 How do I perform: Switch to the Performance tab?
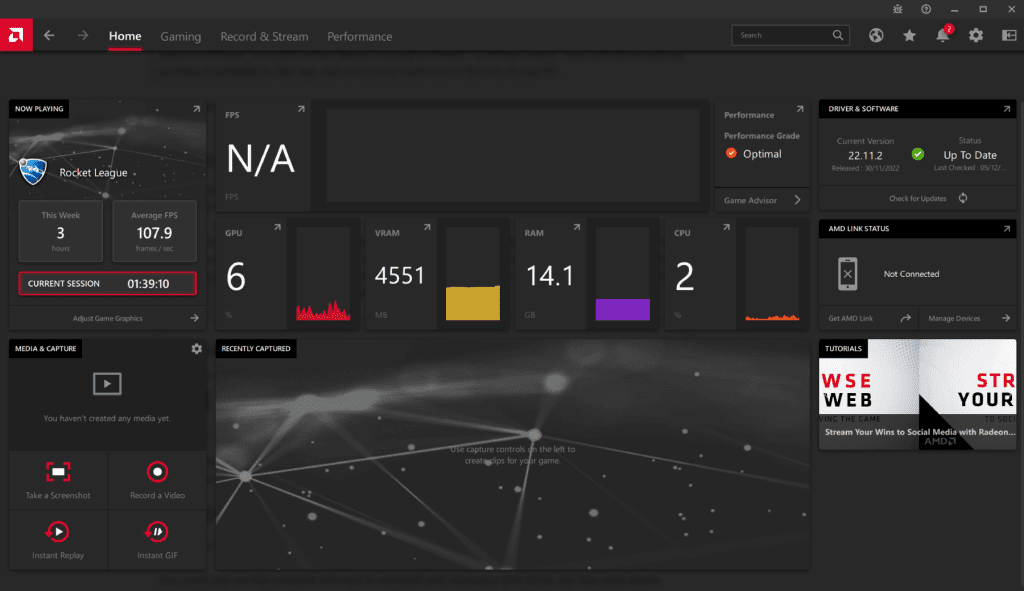[x=360, y=37]
